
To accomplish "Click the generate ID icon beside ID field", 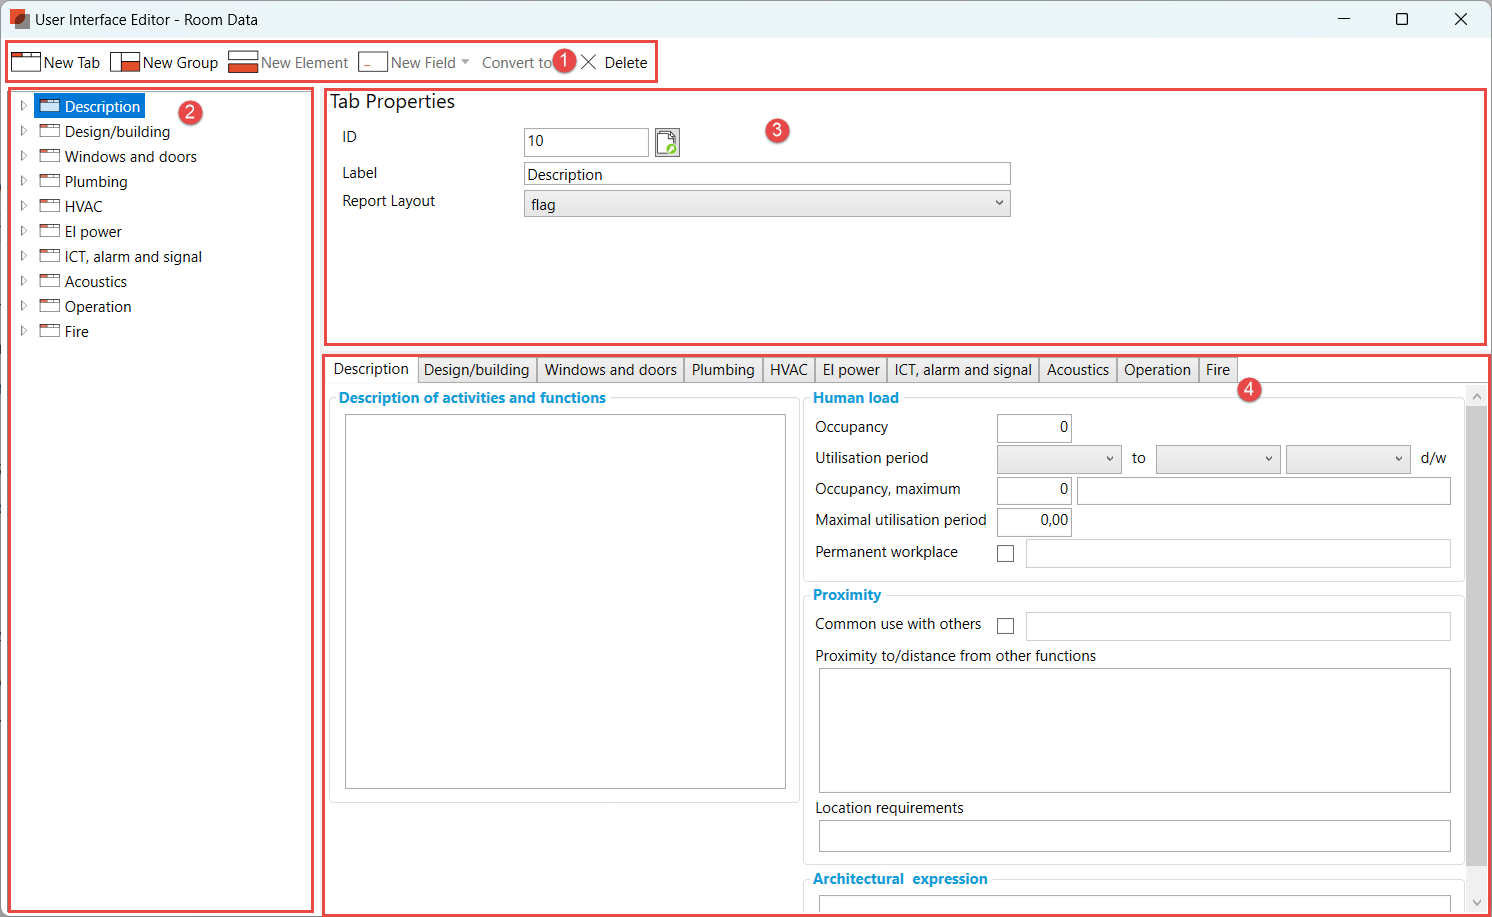I will tap(667, 142).
